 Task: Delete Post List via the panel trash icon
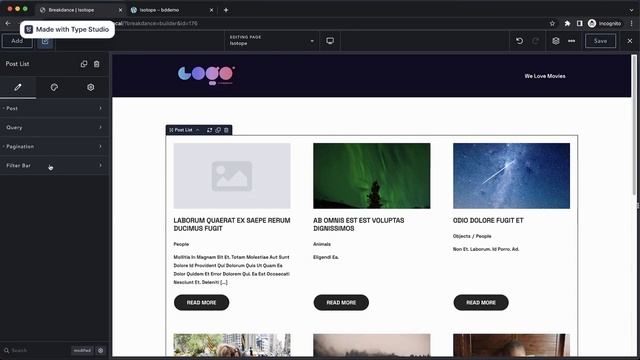pos(96,64)
